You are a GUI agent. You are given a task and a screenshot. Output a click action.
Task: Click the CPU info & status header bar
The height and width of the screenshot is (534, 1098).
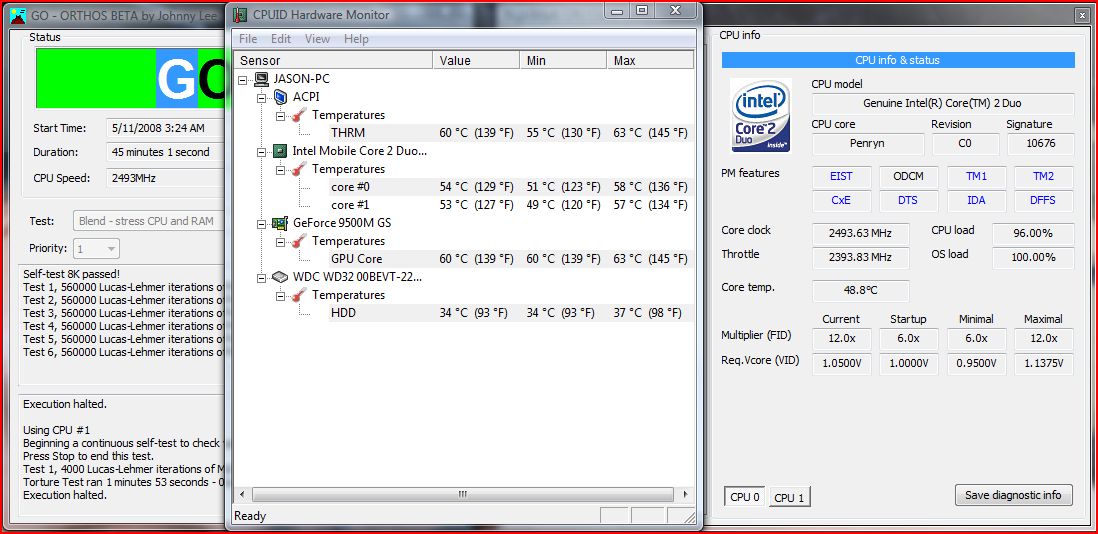(898, 60)
